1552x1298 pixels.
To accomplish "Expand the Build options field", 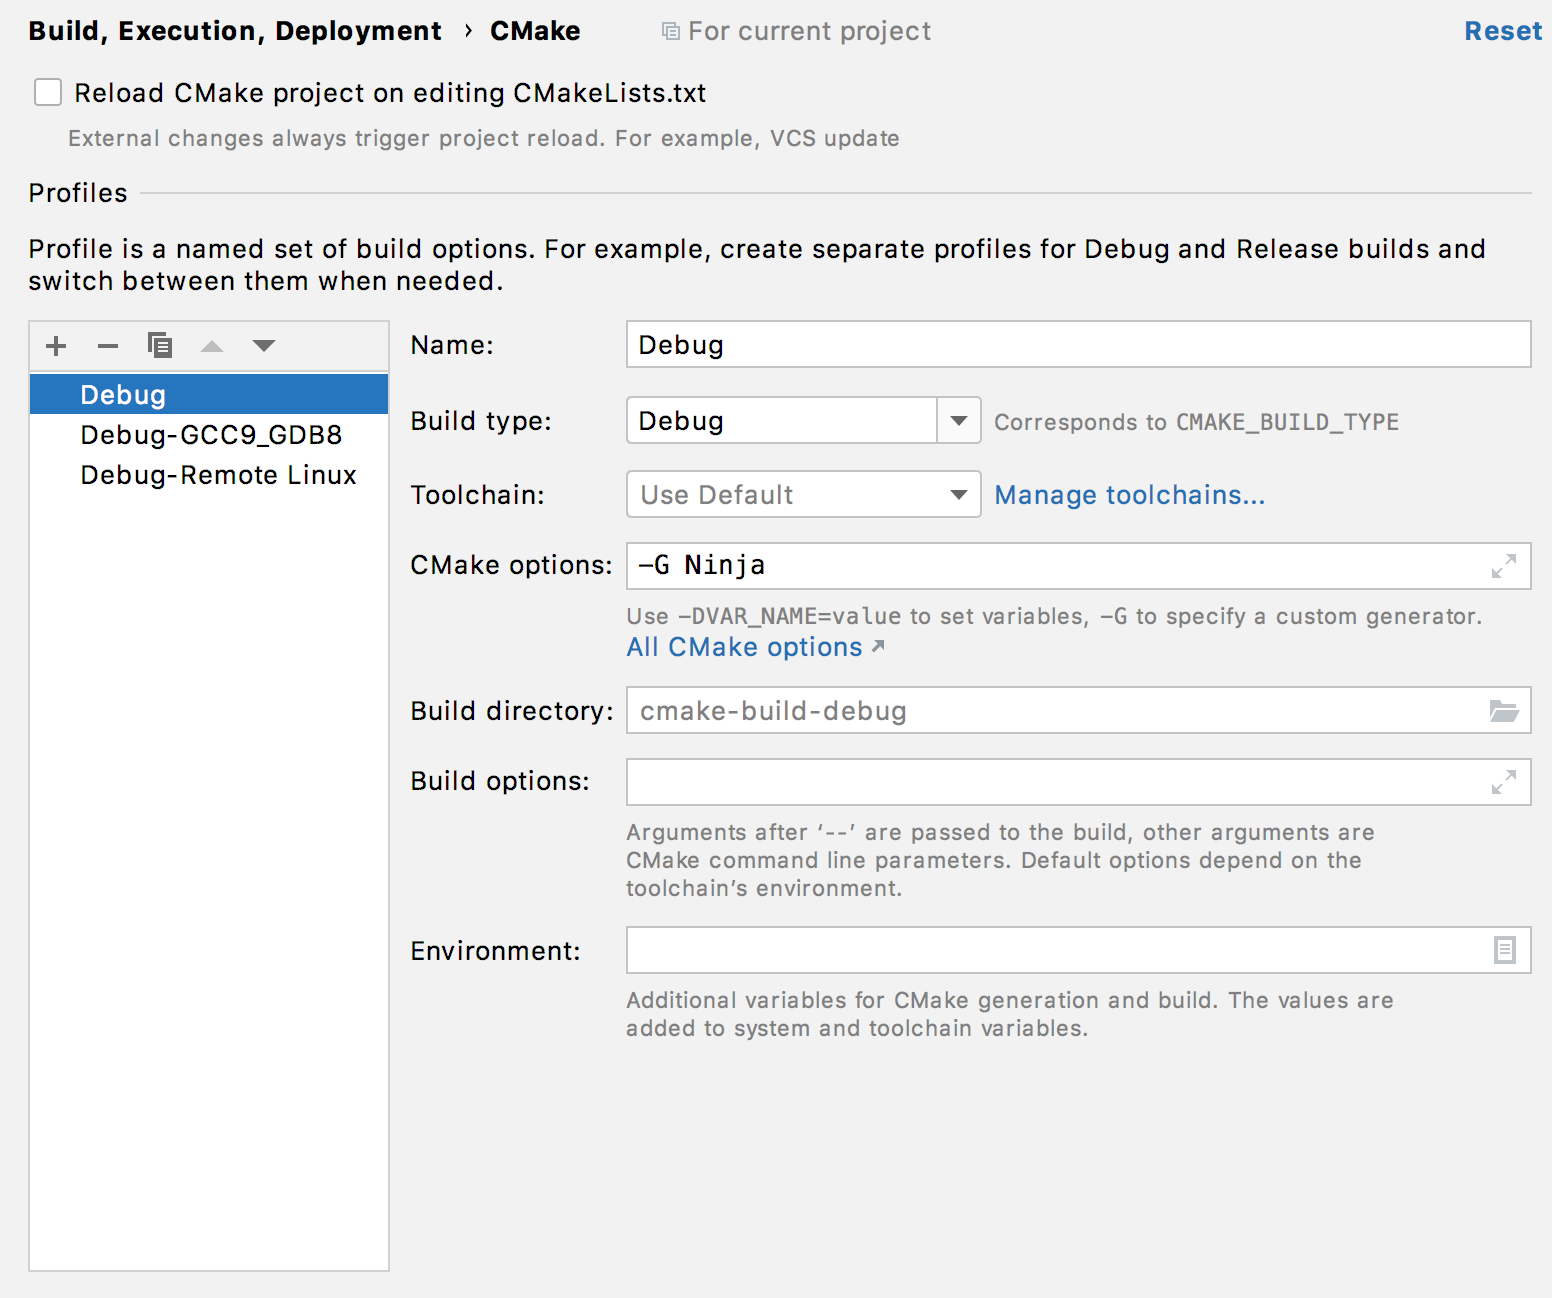I will coord(1503,782).
